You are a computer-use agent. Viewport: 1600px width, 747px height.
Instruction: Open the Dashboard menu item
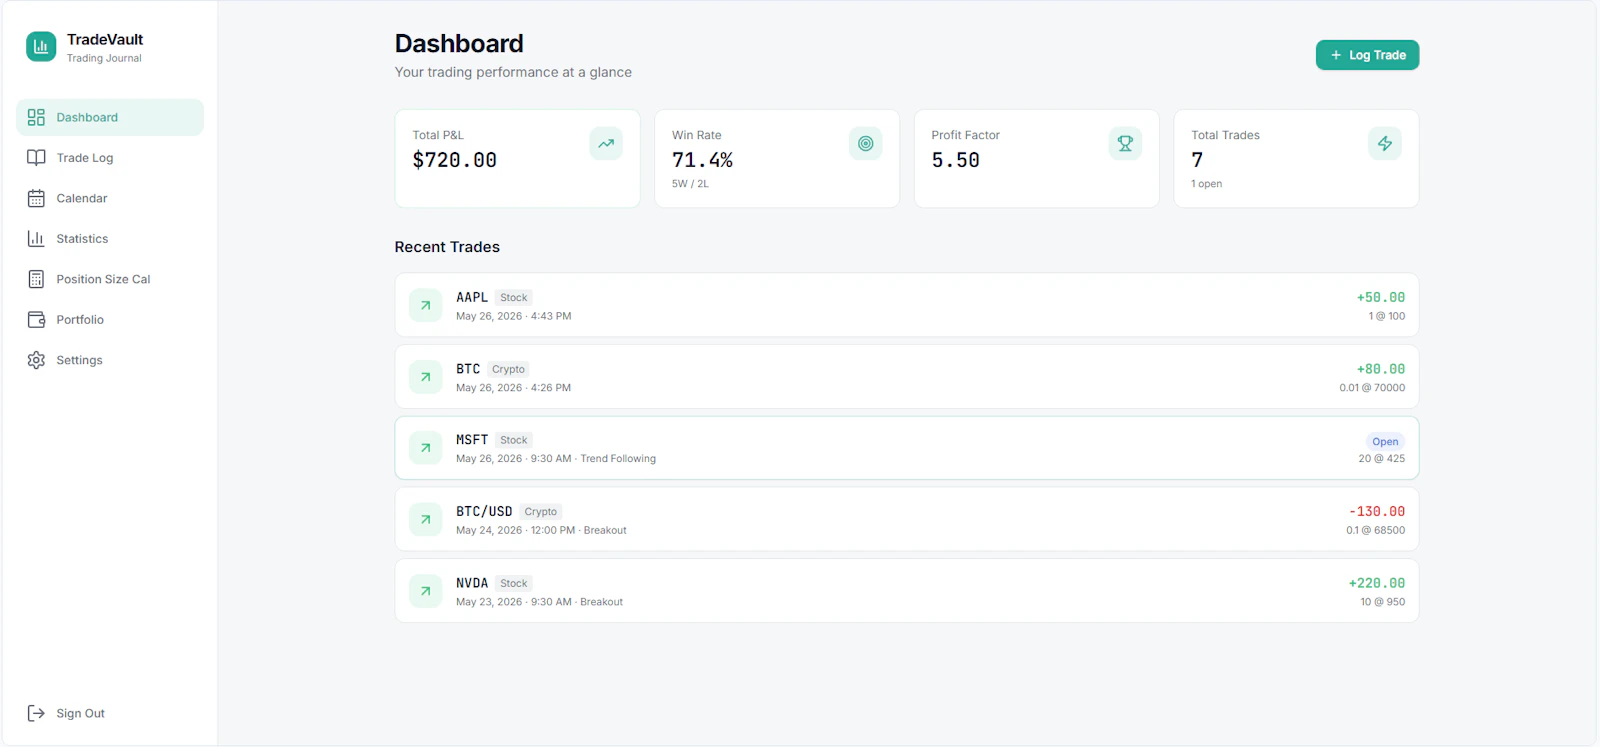click(x=110, y=117)
